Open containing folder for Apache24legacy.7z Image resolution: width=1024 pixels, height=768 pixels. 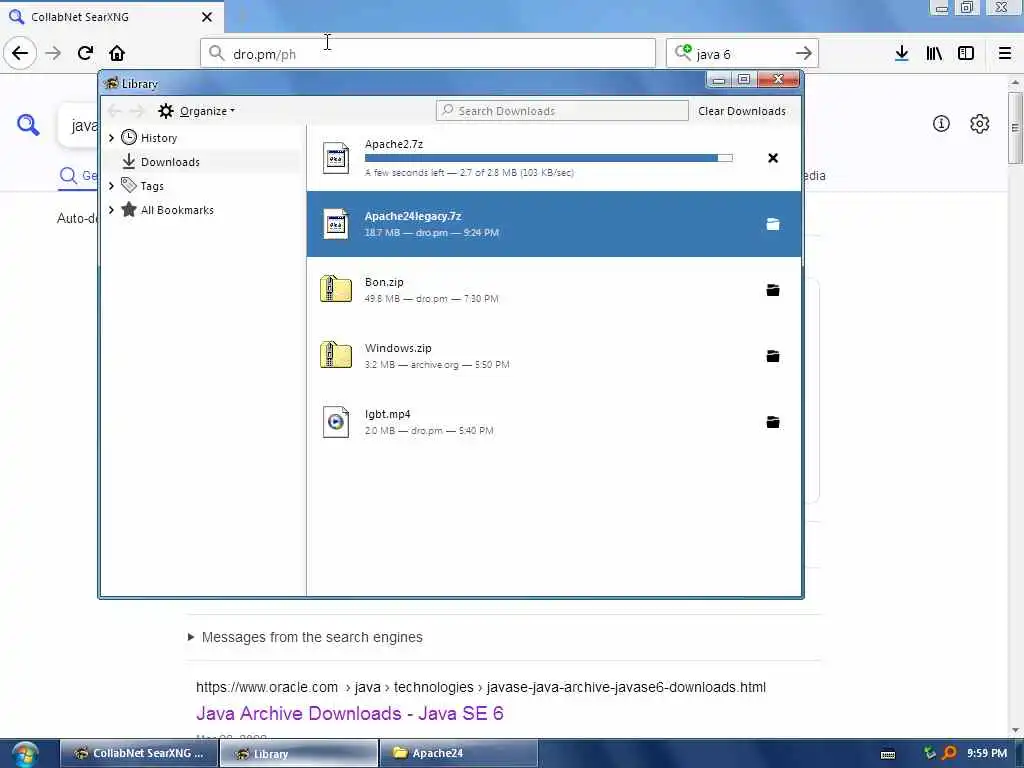[773, 224]
